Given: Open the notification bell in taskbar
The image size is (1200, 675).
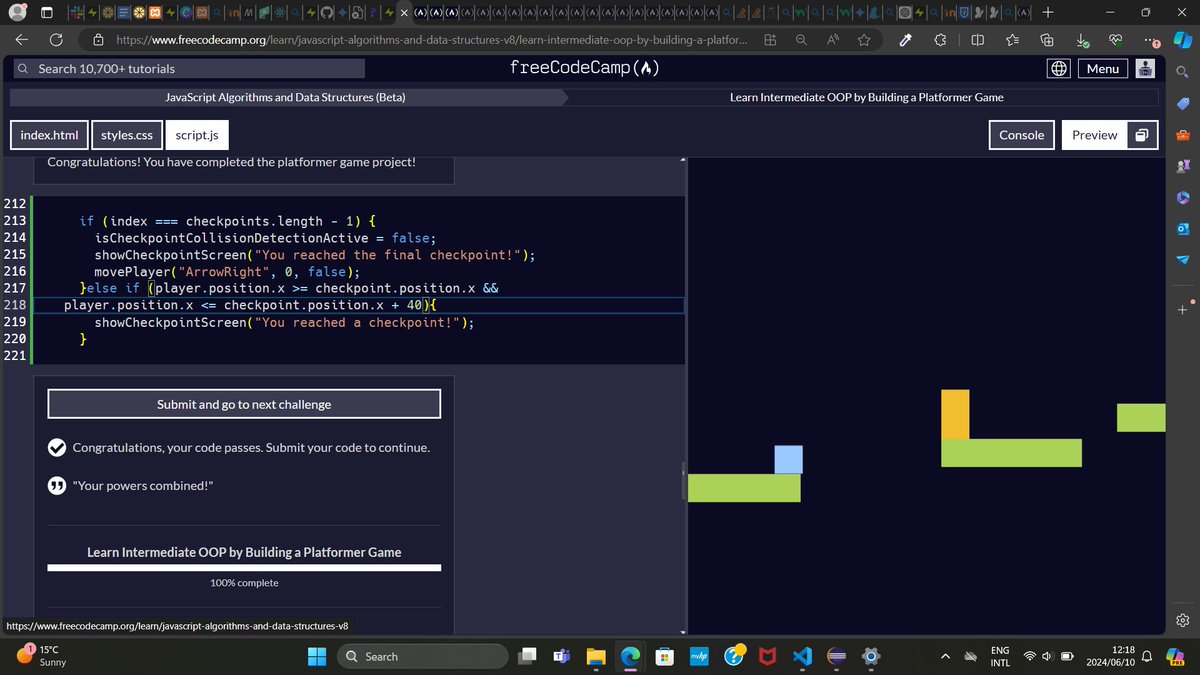Looking at the screenshot, I should [x=1147, y=656].
